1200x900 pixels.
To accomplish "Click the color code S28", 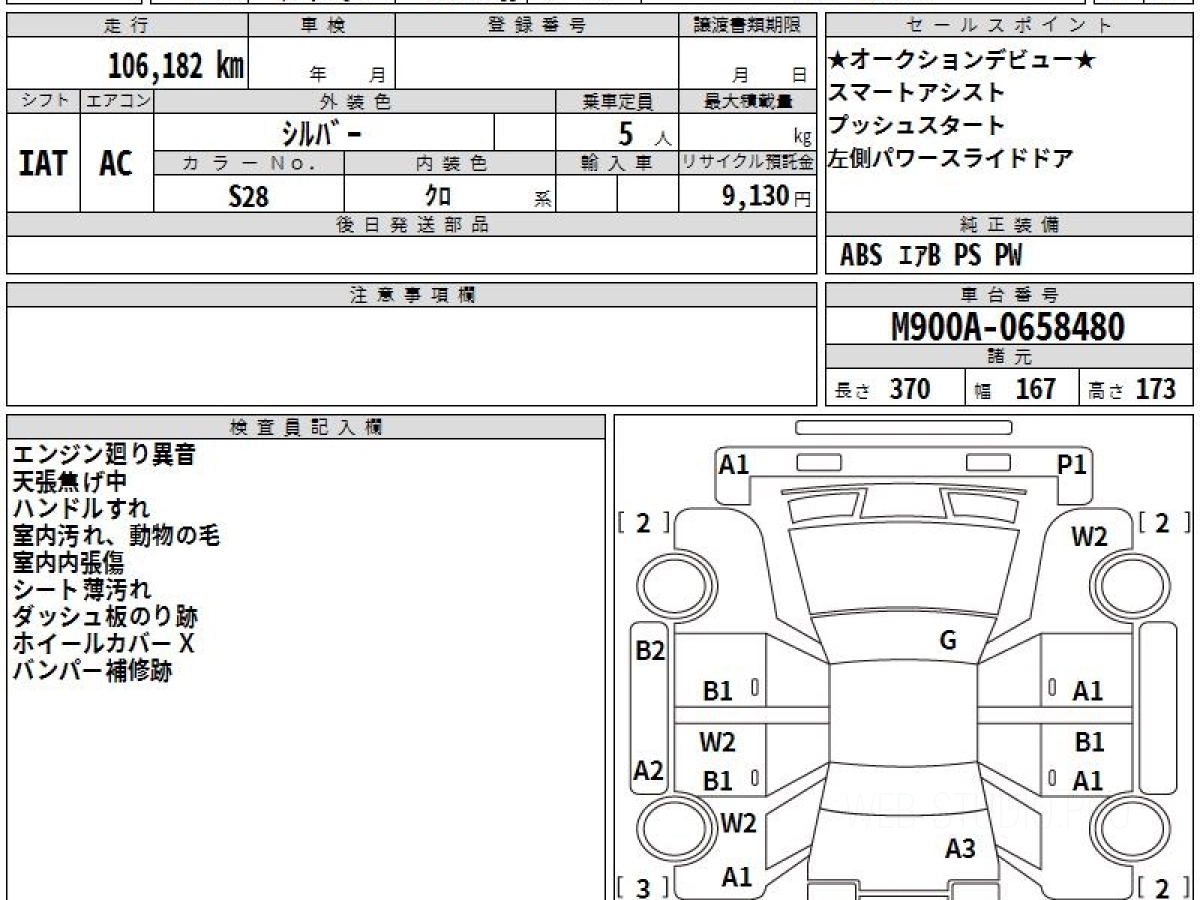I will pos(249,196).
